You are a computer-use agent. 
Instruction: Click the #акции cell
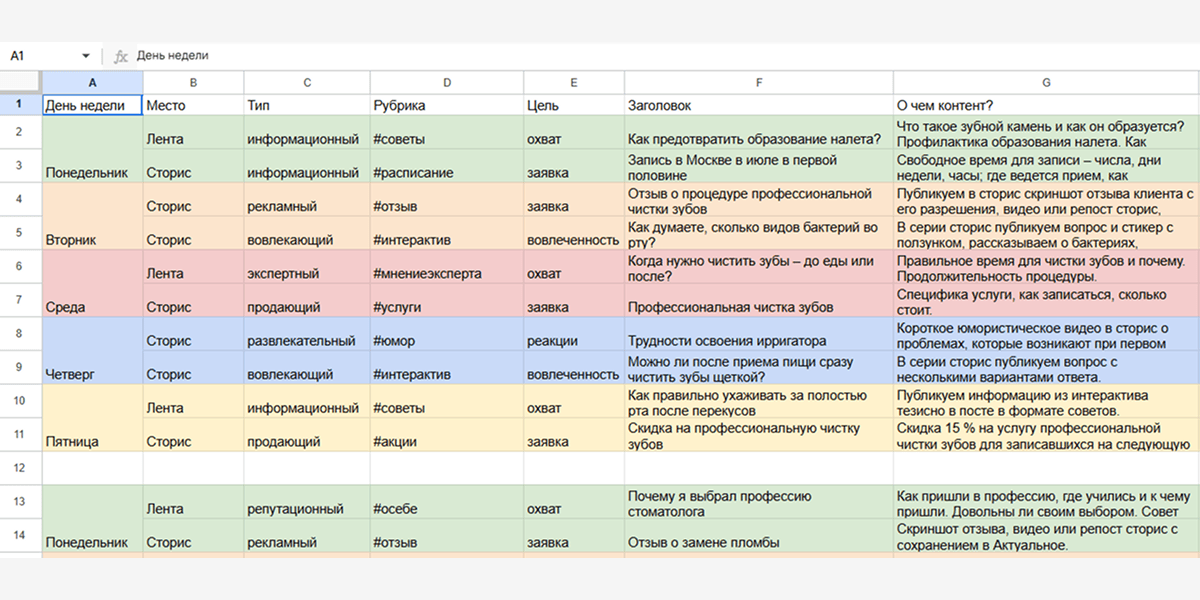pyautogui.click(x=446, y=441)
